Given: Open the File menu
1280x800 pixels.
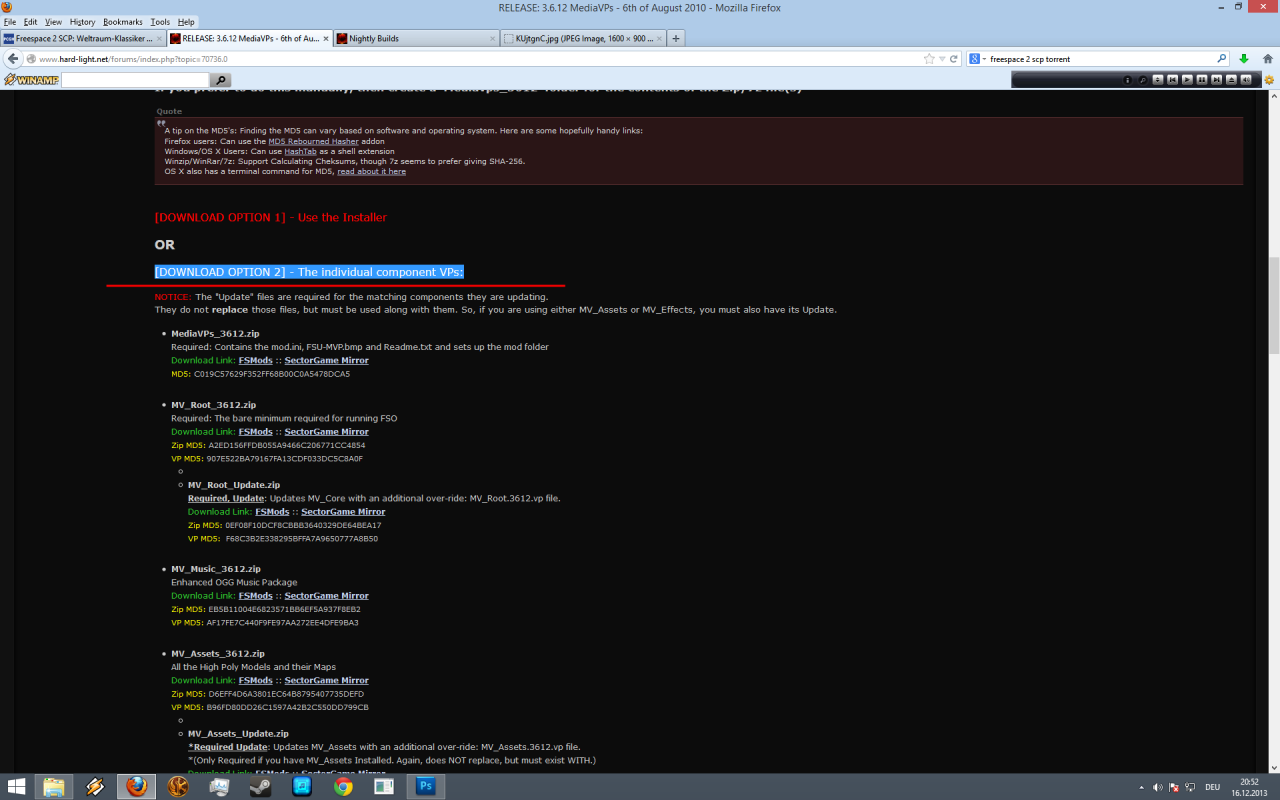Looking at the screenshot, I should point(10,22).
